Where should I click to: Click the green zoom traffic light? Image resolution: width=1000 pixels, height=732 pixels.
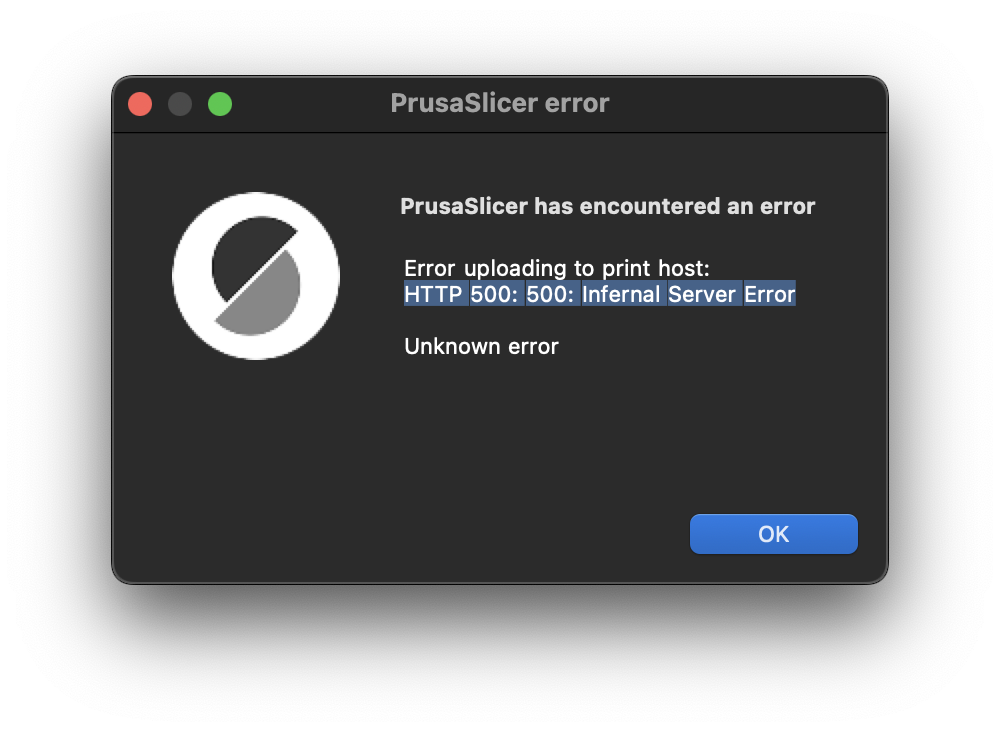point(220,103)
